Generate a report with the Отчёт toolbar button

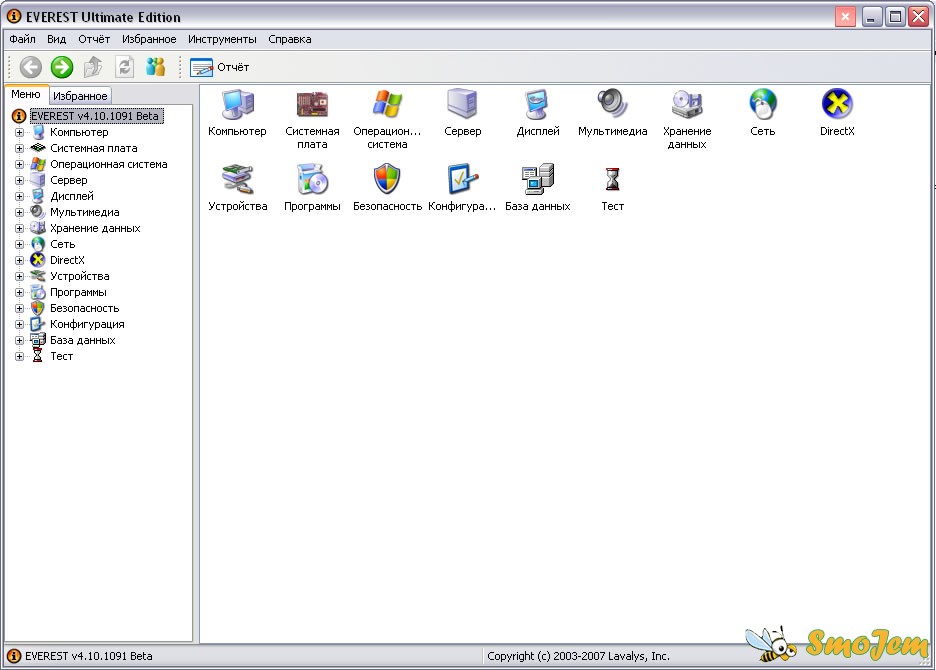pyautogui.click(x=219, y=67)
